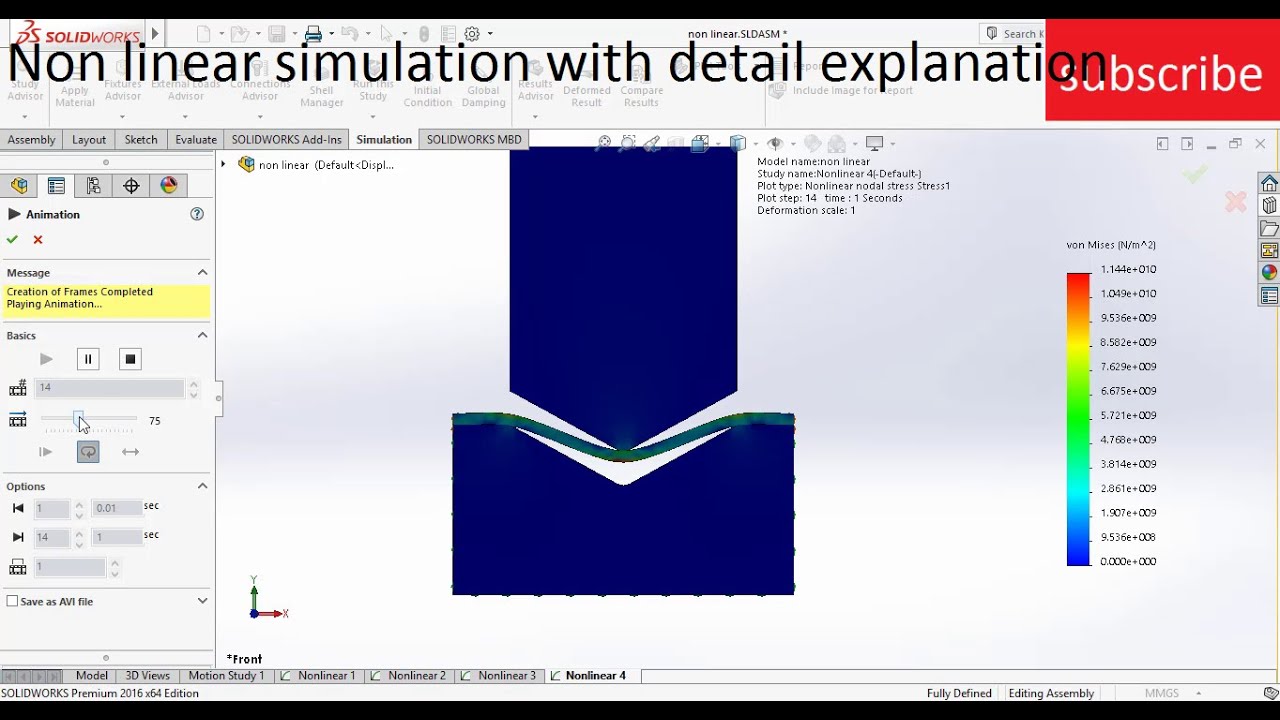Open the DisplayManager color ball tab

[x=169, y=185]
